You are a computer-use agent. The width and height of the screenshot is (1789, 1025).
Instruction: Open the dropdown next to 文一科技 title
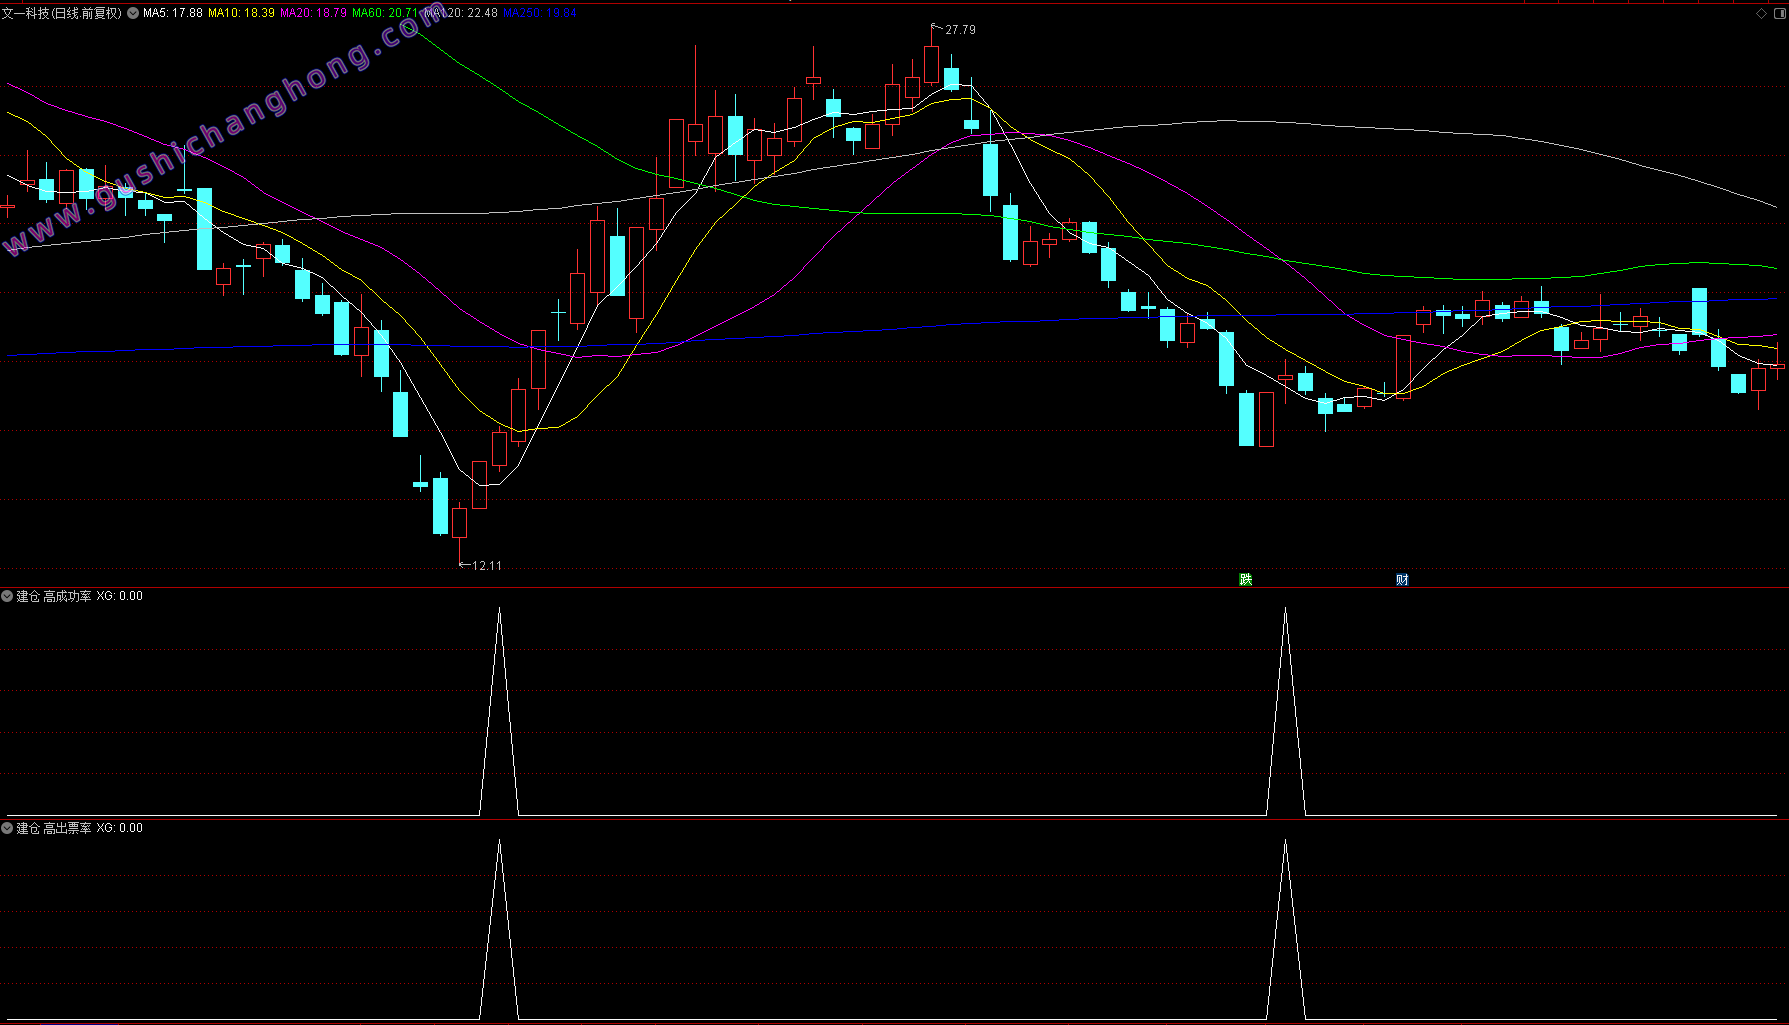pos(133,13)
